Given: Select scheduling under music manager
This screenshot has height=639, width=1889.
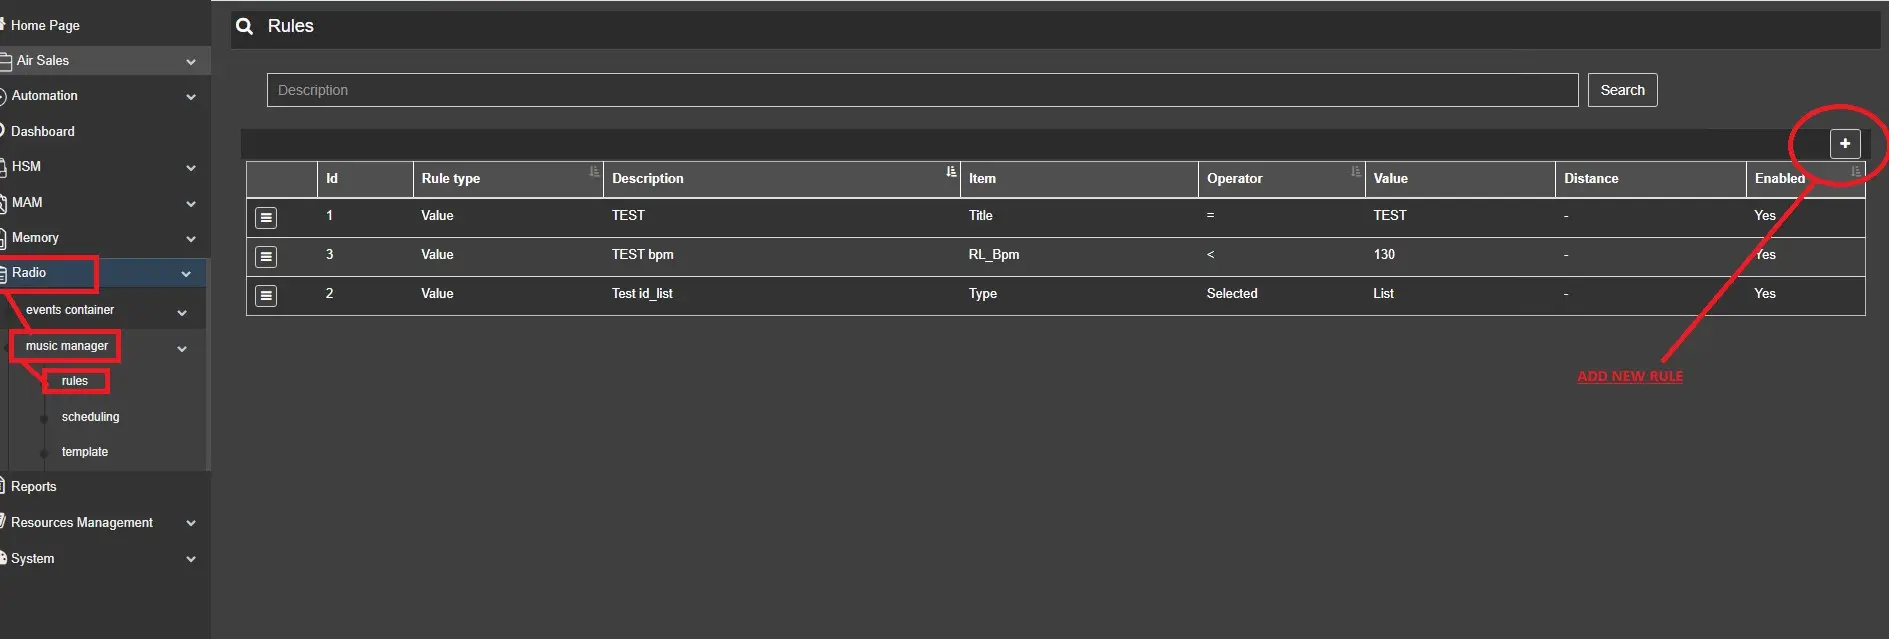Looking at the screenshot, I should pyautogui.click(x=90, y=416).
